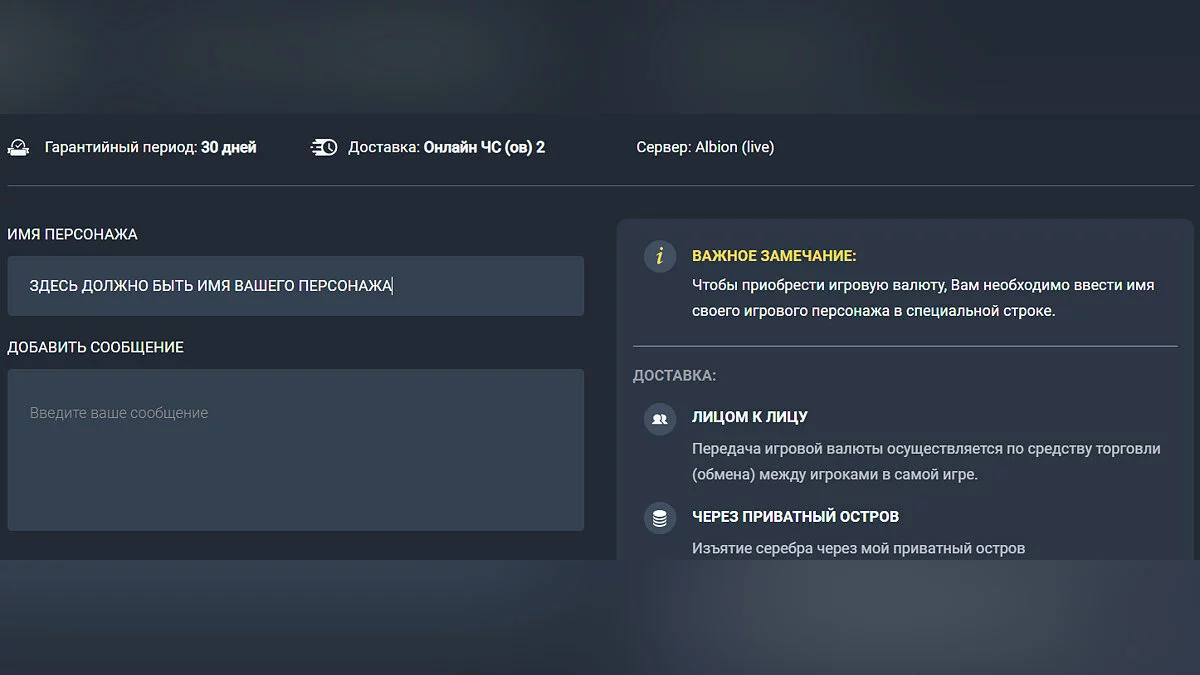1200x675 pixels.
Task: Click the info icon beside ВАЖНОЕ ЗАМЕЧАНИЕ
Action: coord(659,256)
